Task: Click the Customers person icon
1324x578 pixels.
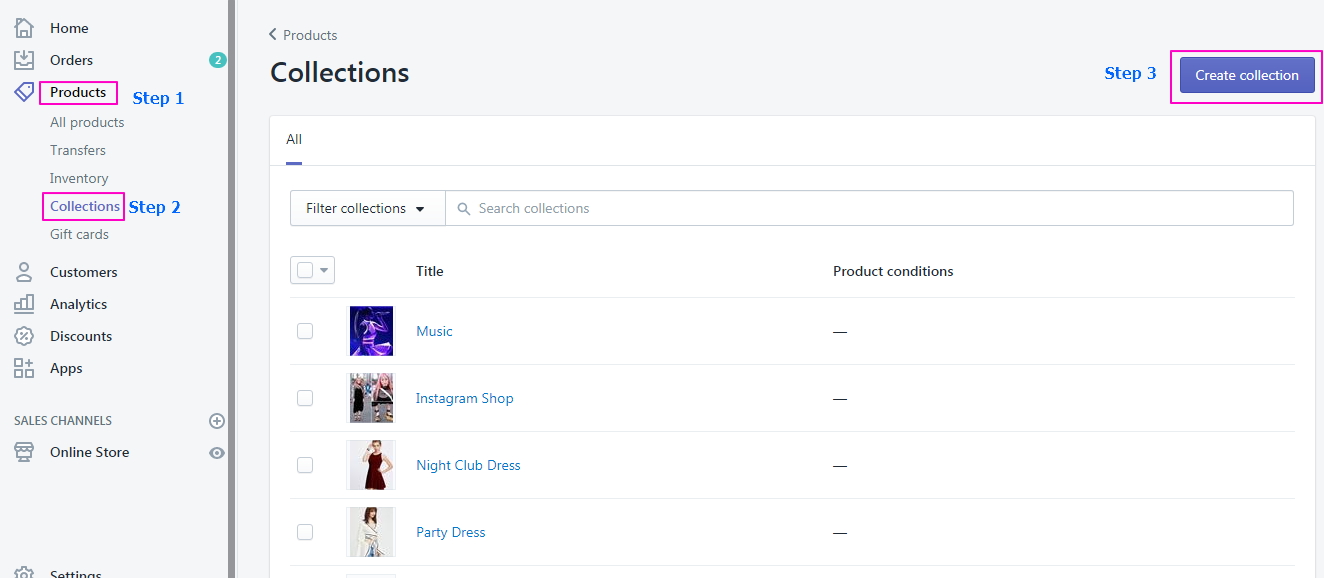Action: tap(24, 272)
